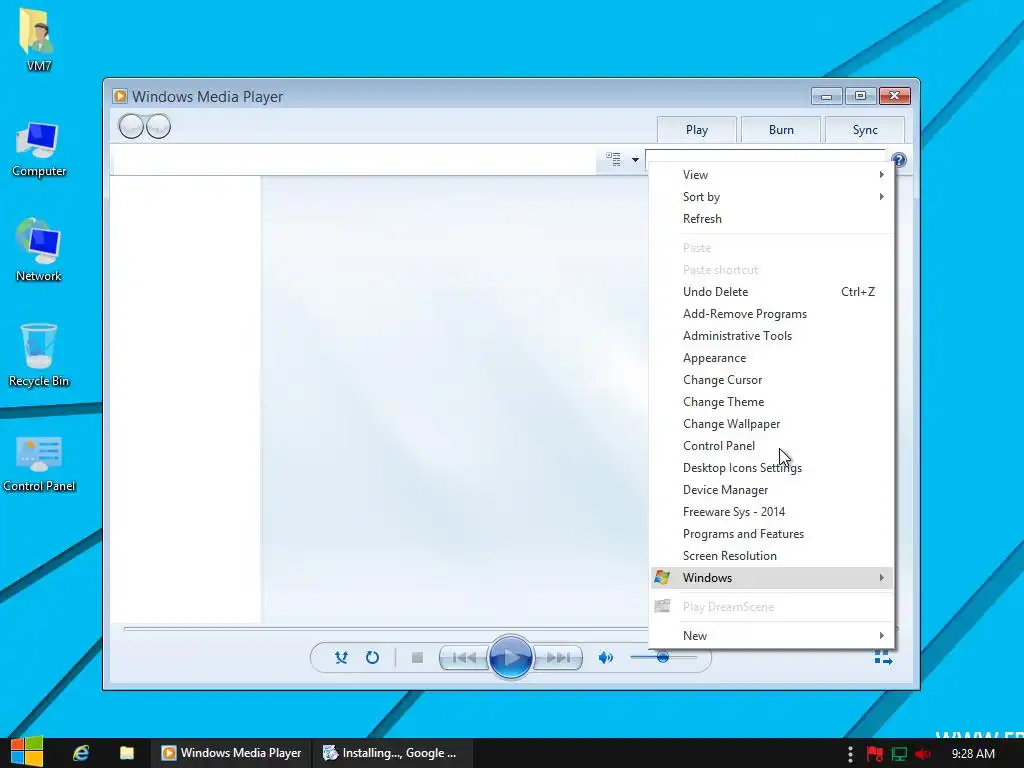The height and width of the screenshot is (768, 1024).
Task: Open Desktop Icons Settings entry
Action: (x=772, y=468)
